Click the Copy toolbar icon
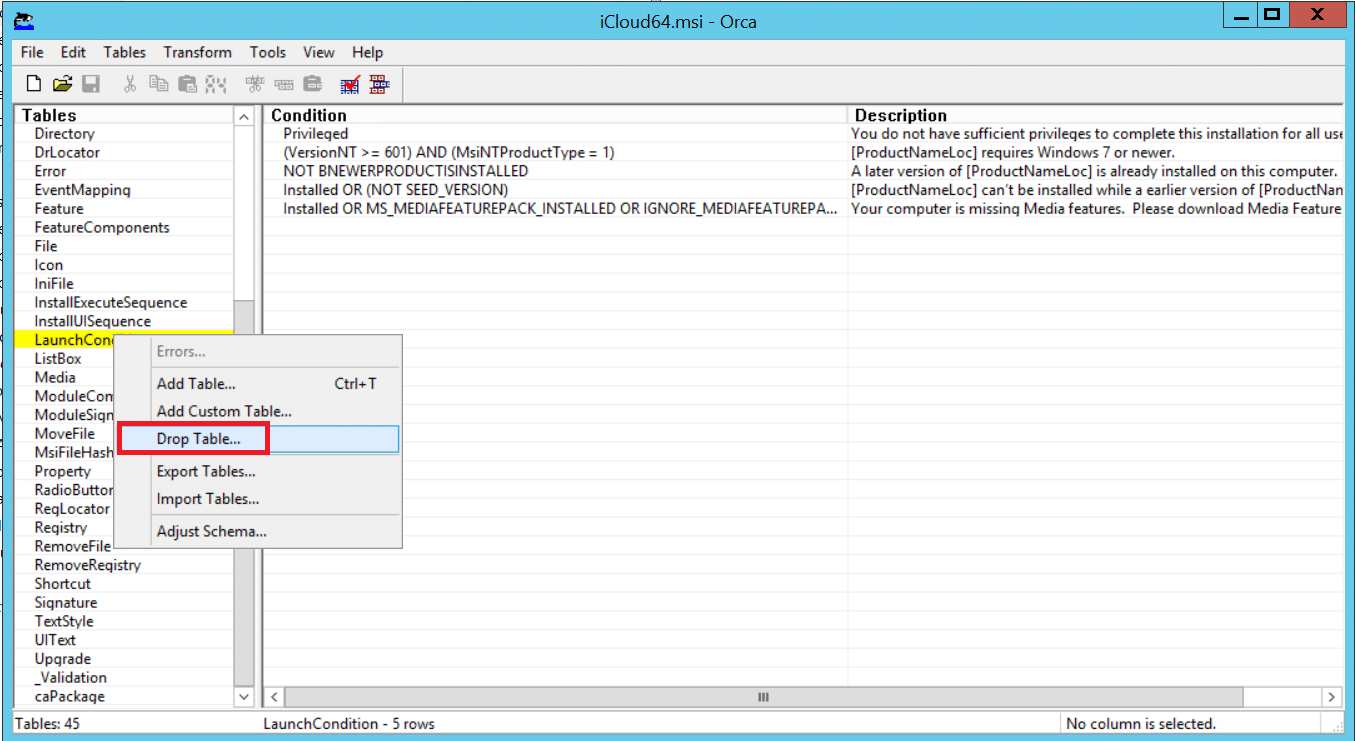 pyautogui.click(x=158, y=84)
